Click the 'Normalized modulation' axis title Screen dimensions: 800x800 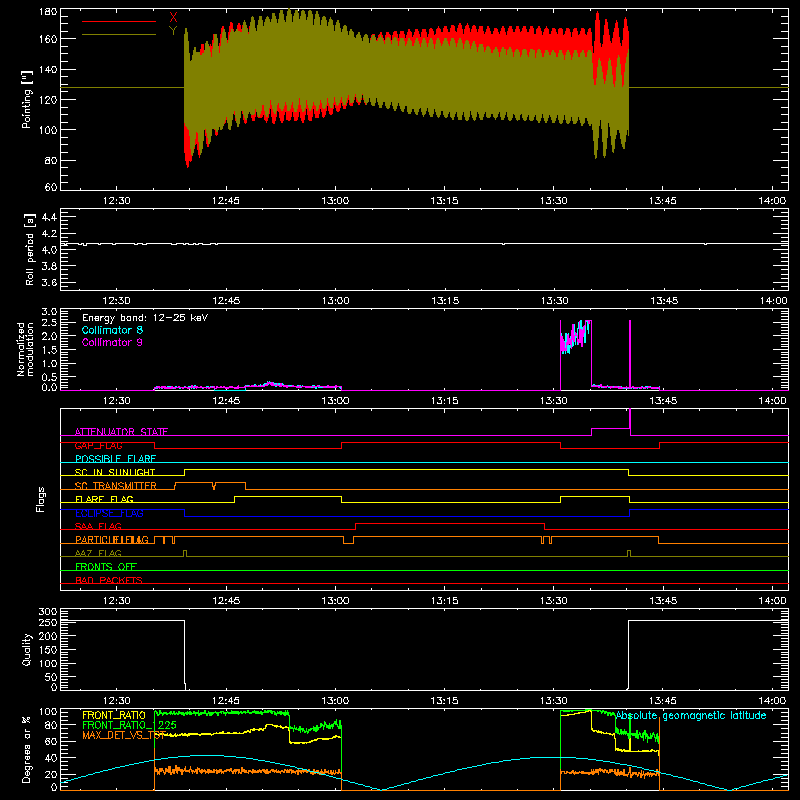click(25, 349)
